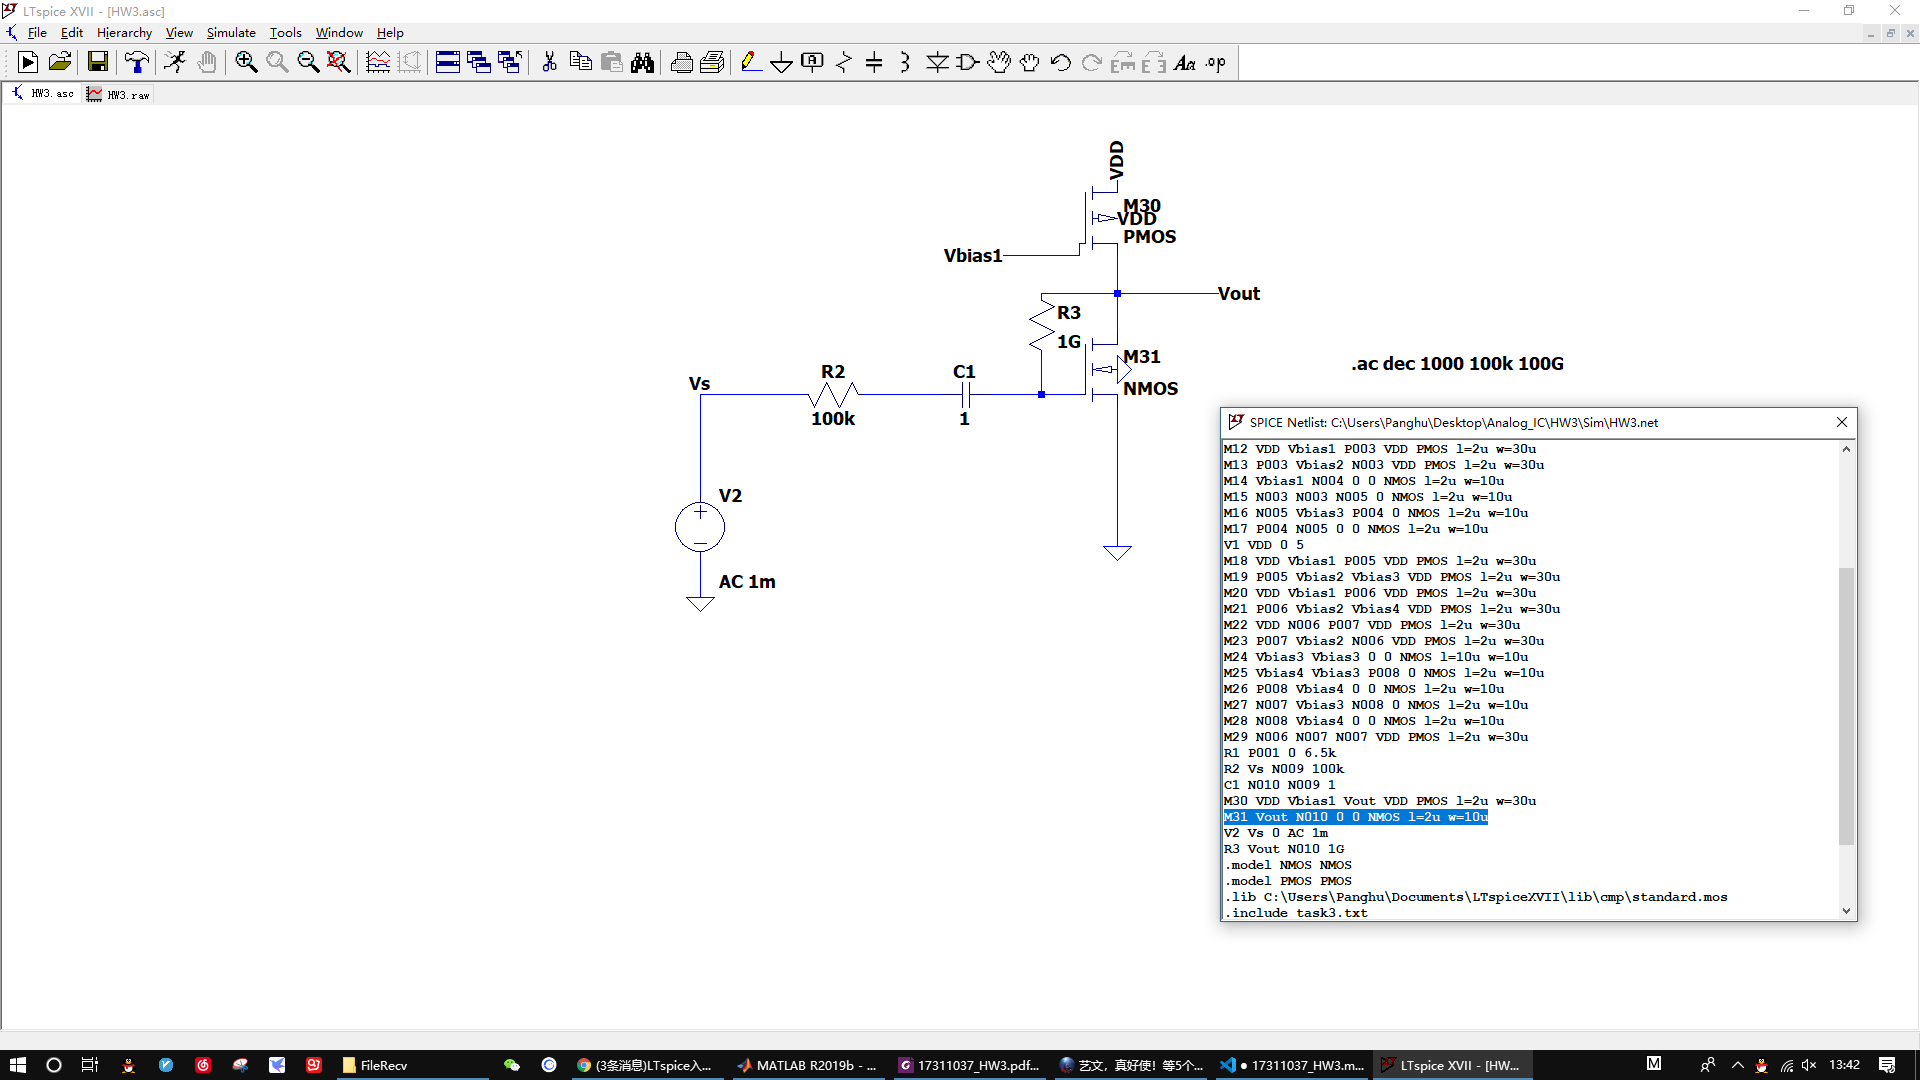
Task: Click netlist scrollbar up arrow
Action: tap(1846, 449)
